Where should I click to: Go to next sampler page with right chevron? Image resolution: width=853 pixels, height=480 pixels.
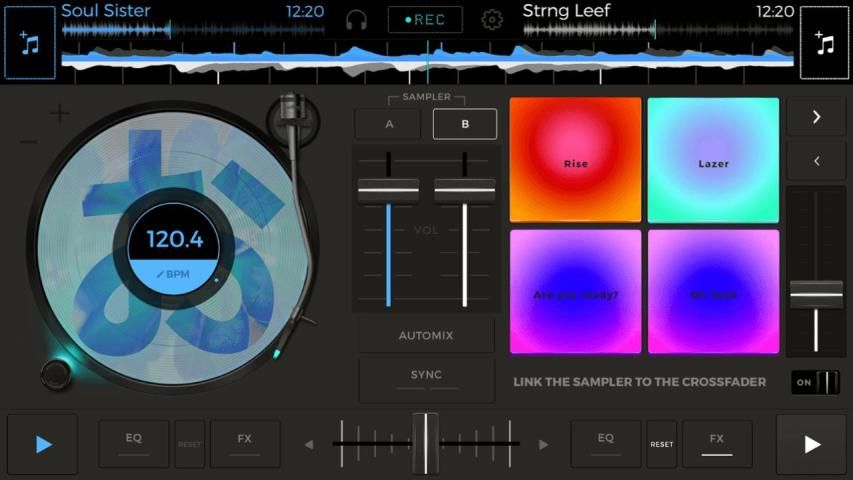pos(815,117)
